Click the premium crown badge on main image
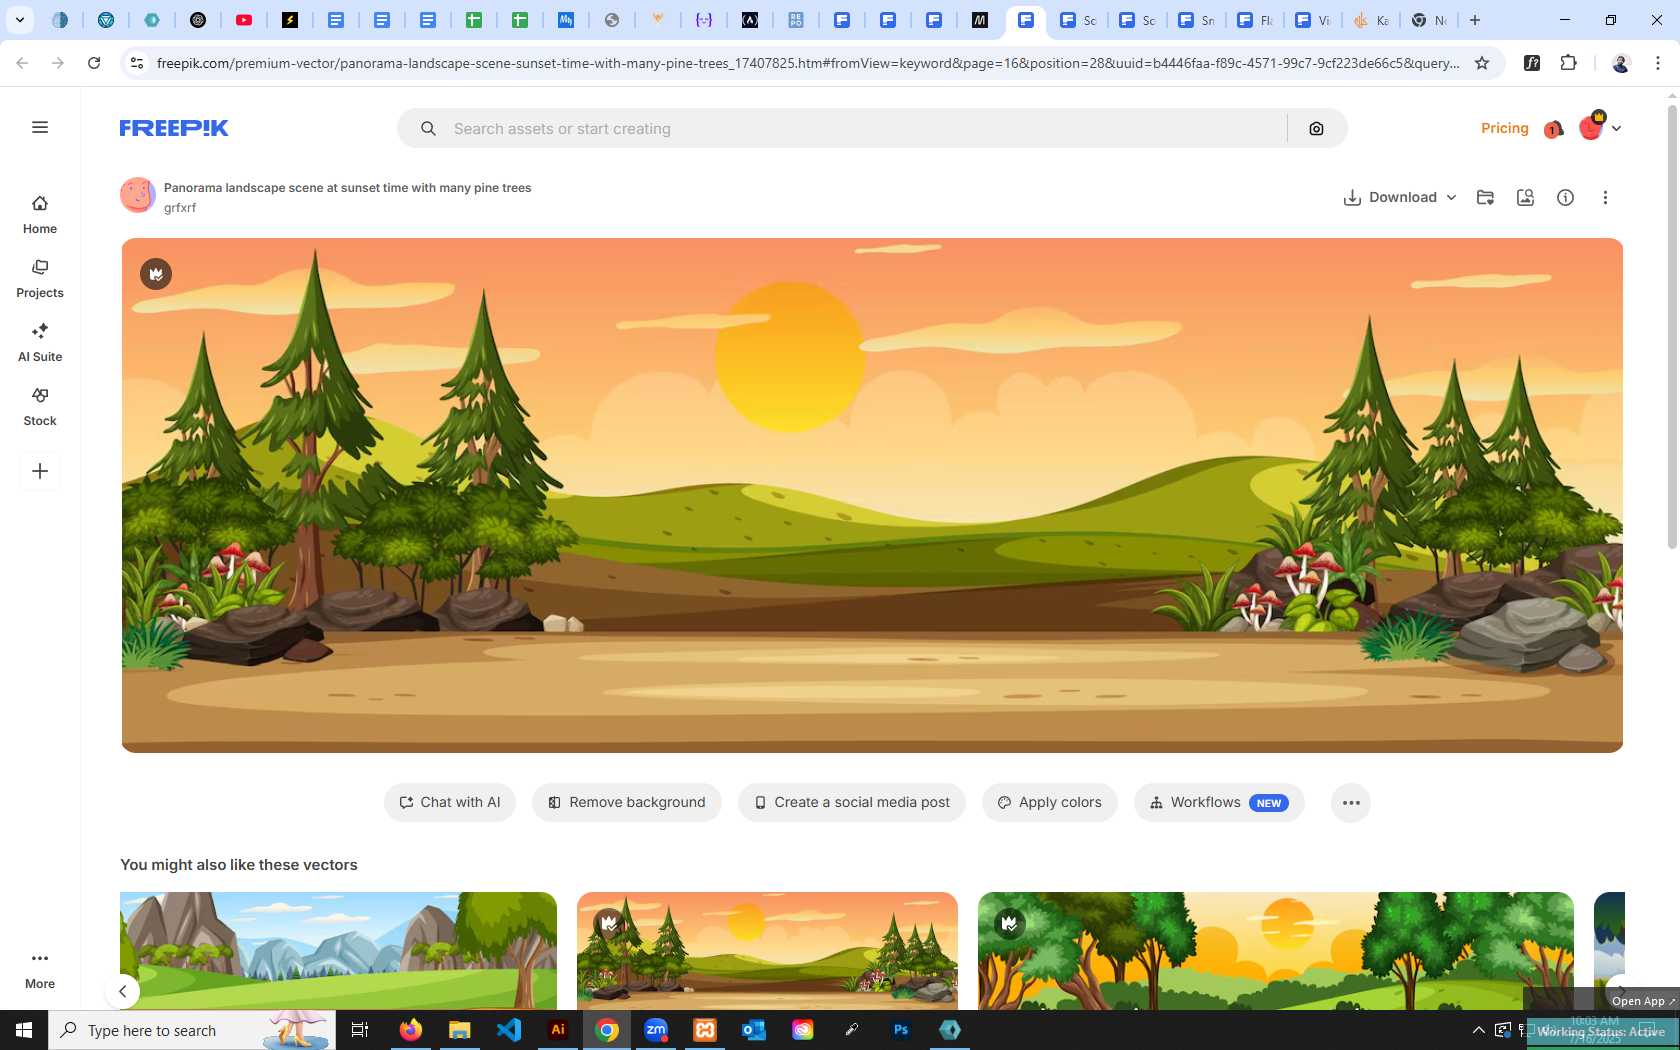The width and height of the screenshot is (1680, 1050). coord(156,274)
